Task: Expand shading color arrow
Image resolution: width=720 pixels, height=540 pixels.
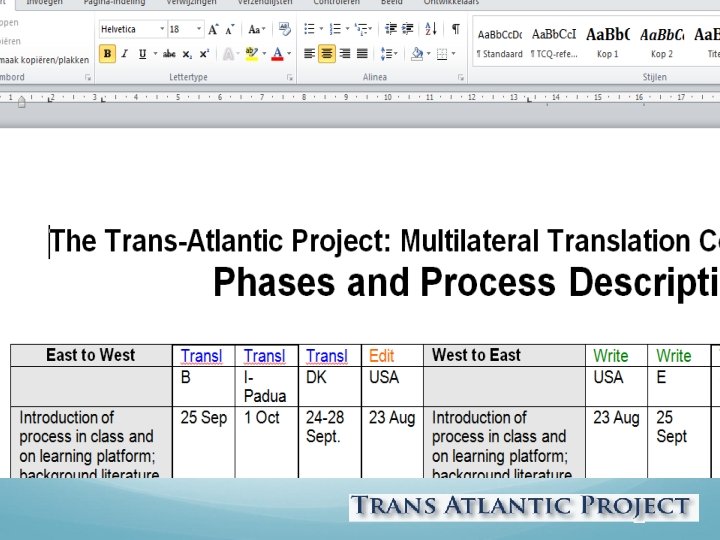Action: tap(428, 54)
